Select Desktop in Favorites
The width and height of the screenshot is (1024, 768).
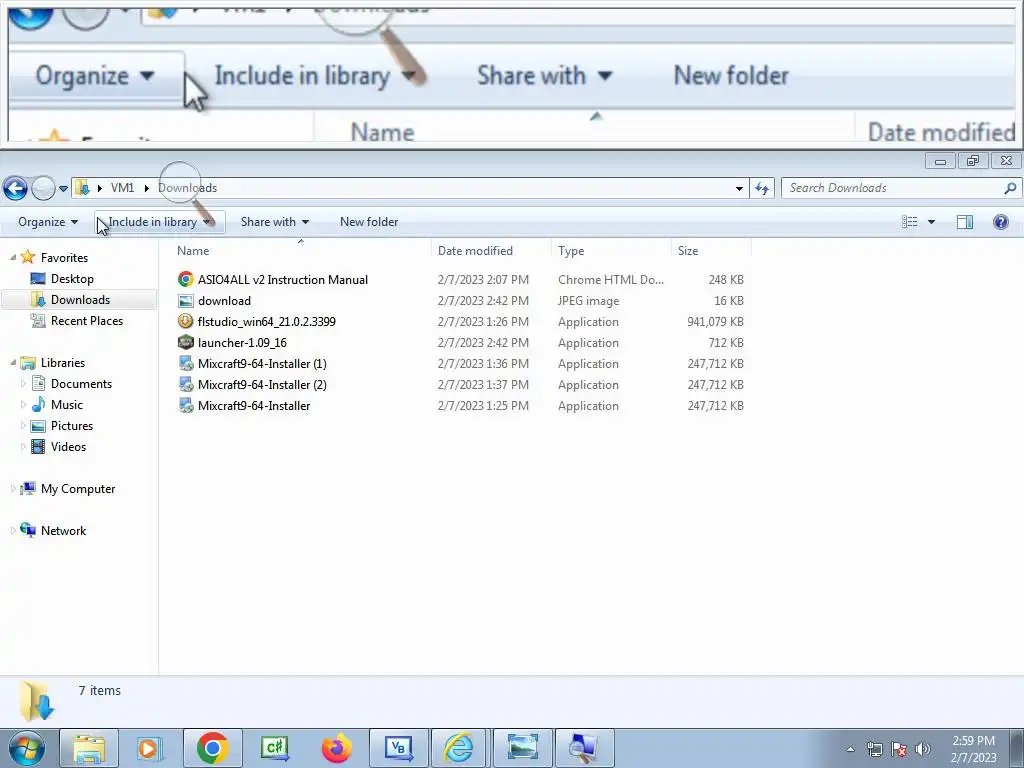(x=72, y=279)
